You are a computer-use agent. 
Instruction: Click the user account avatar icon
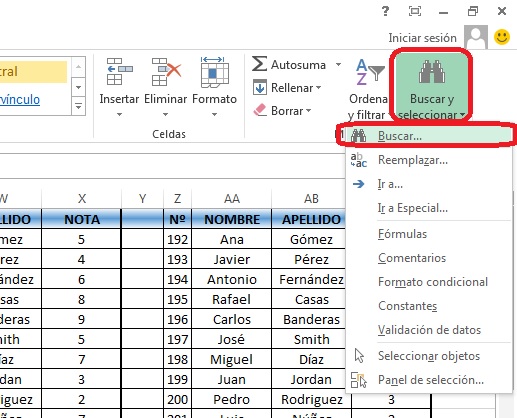click(x=476, y=37)
